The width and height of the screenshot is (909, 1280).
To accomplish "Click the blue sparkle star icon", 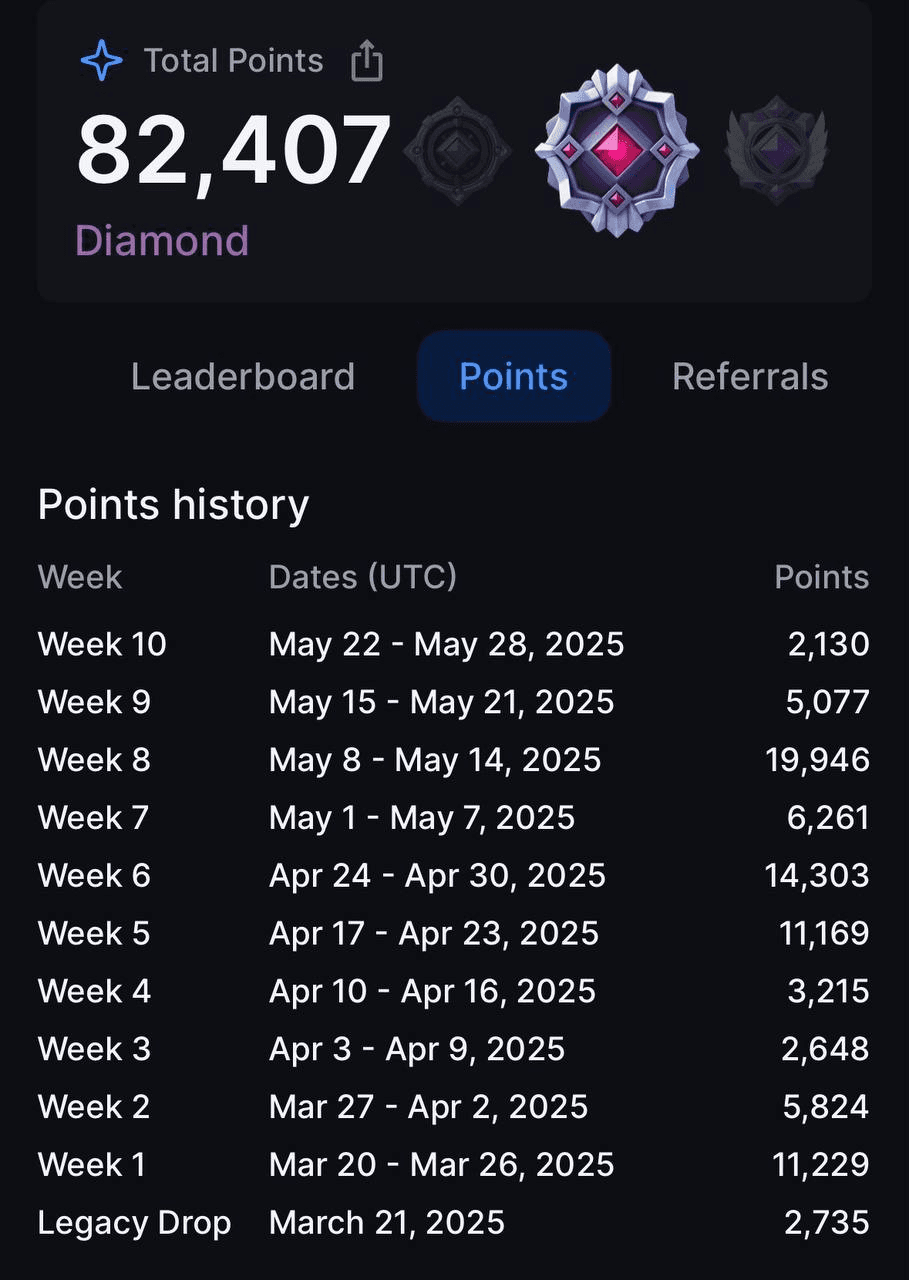I will point(101,61).
